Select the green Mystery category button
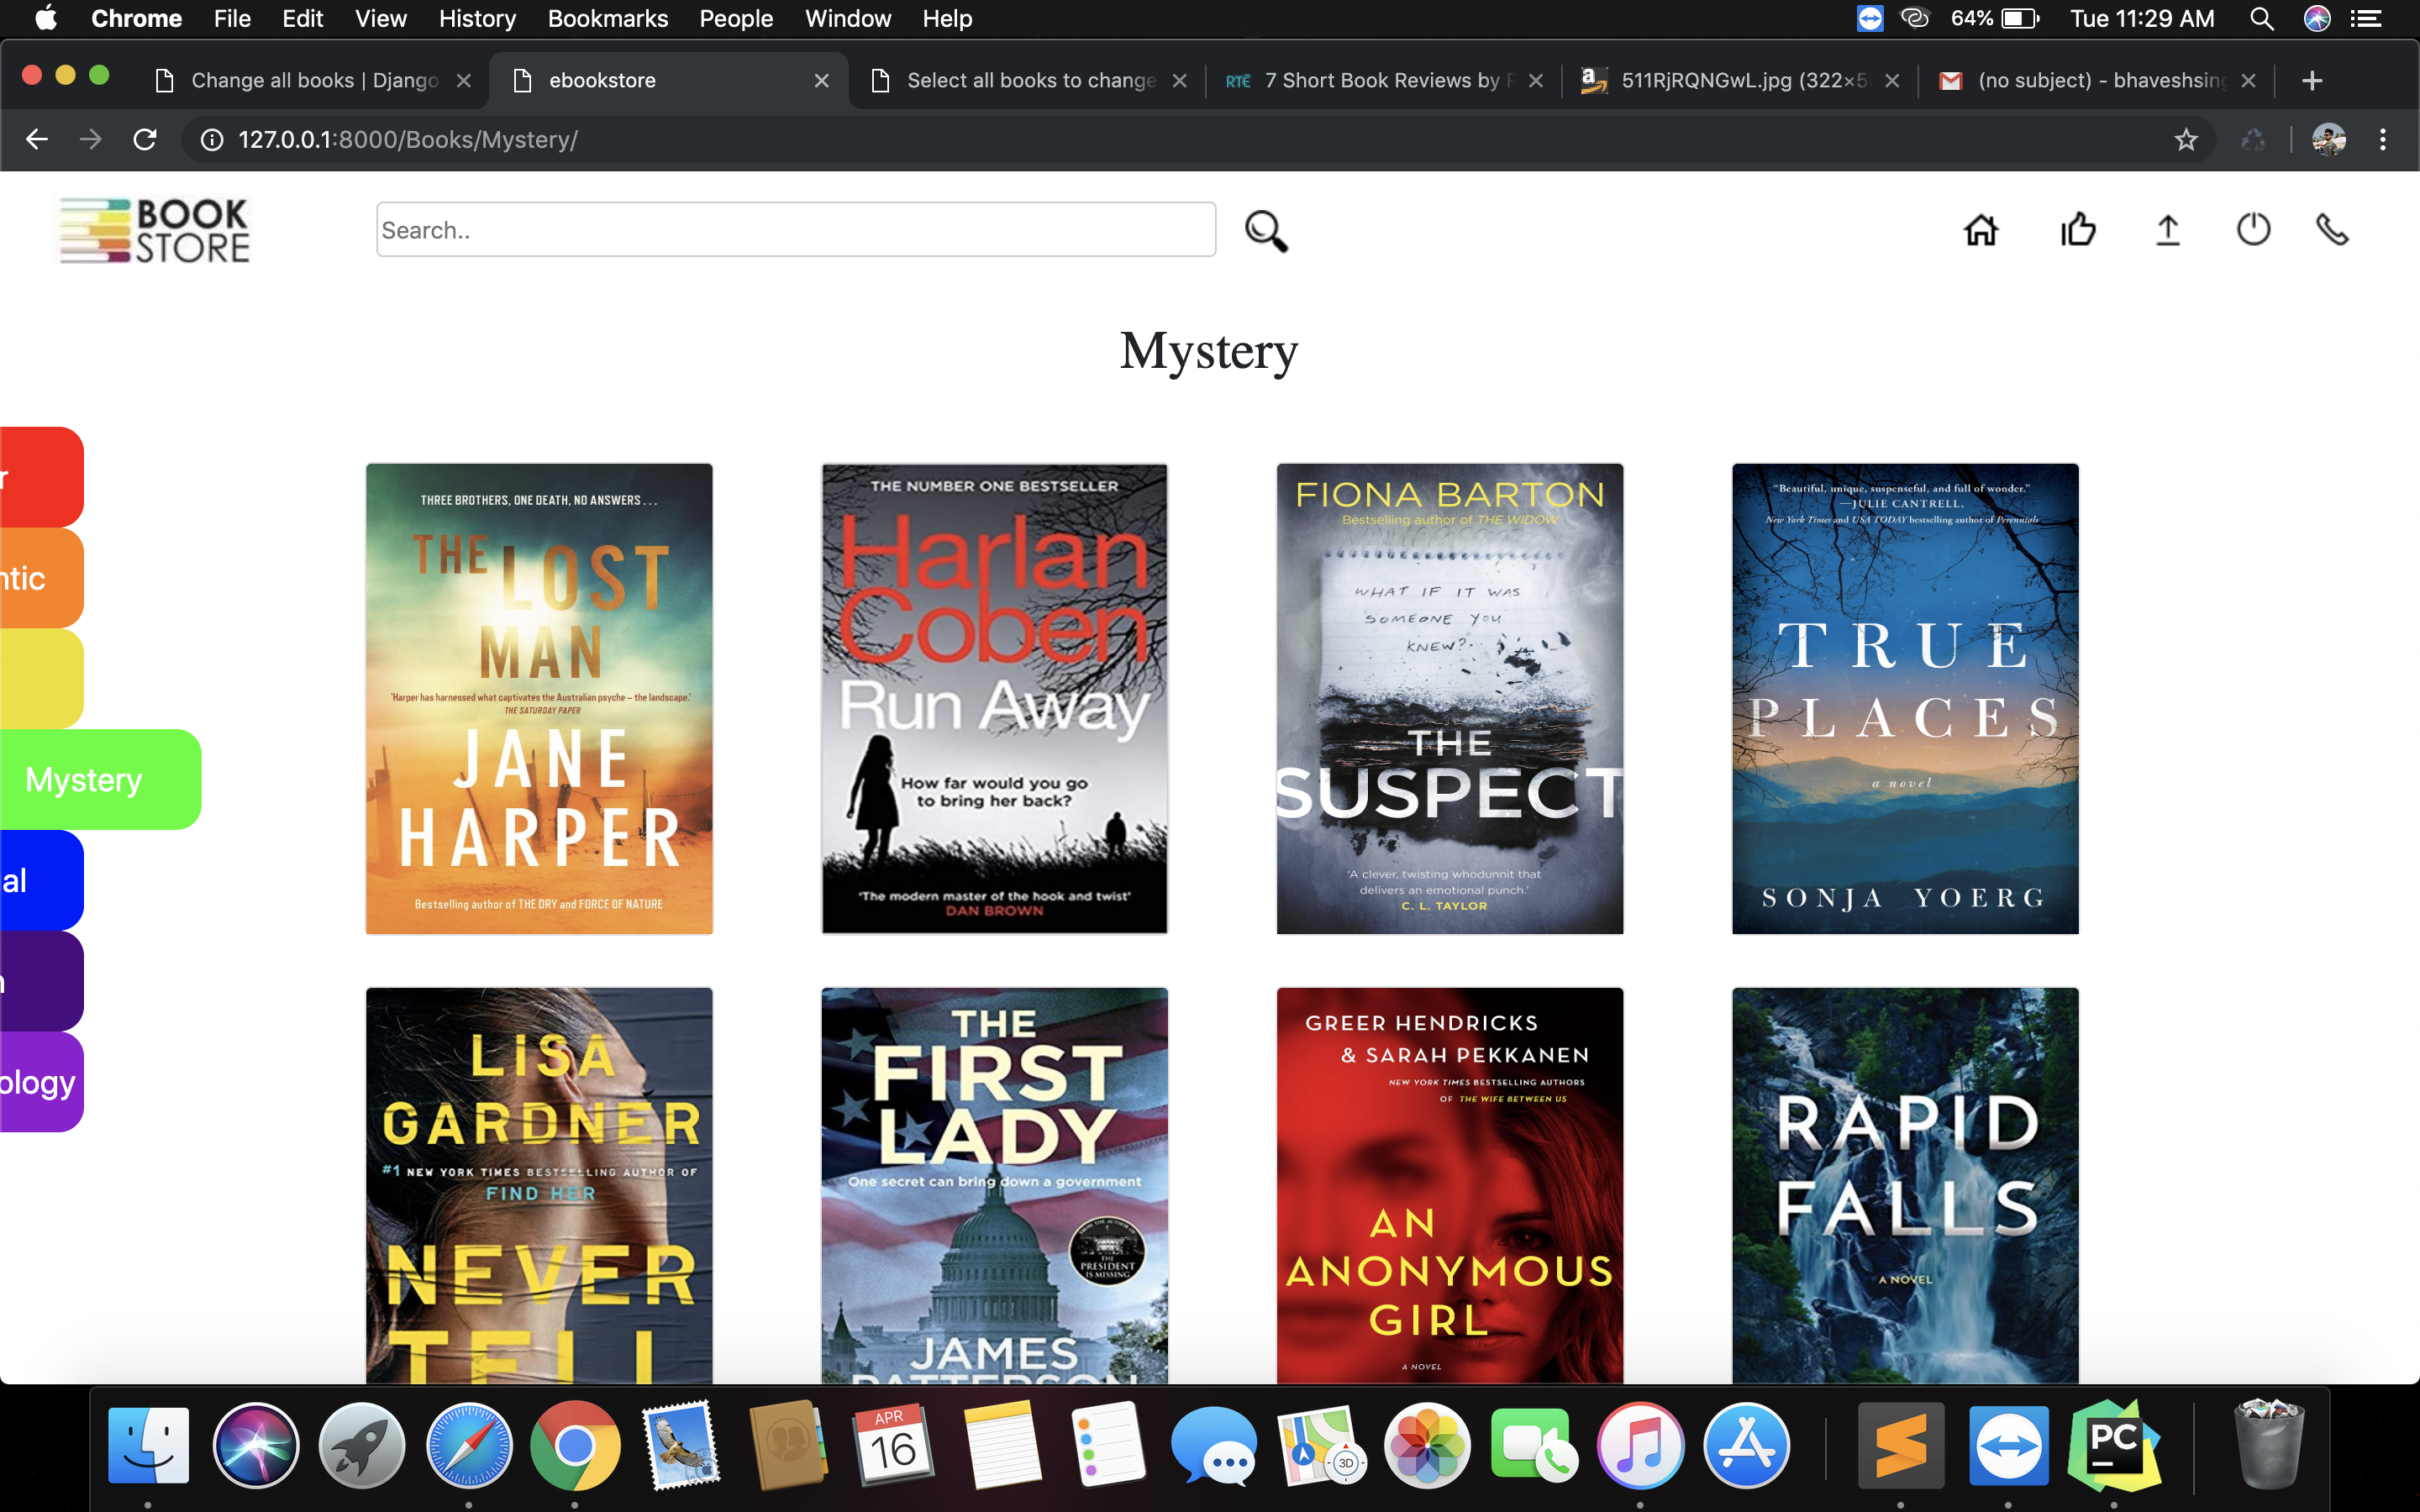Screen dimensions: 2420x1512 pyautogui.click(x=100, y=779)
